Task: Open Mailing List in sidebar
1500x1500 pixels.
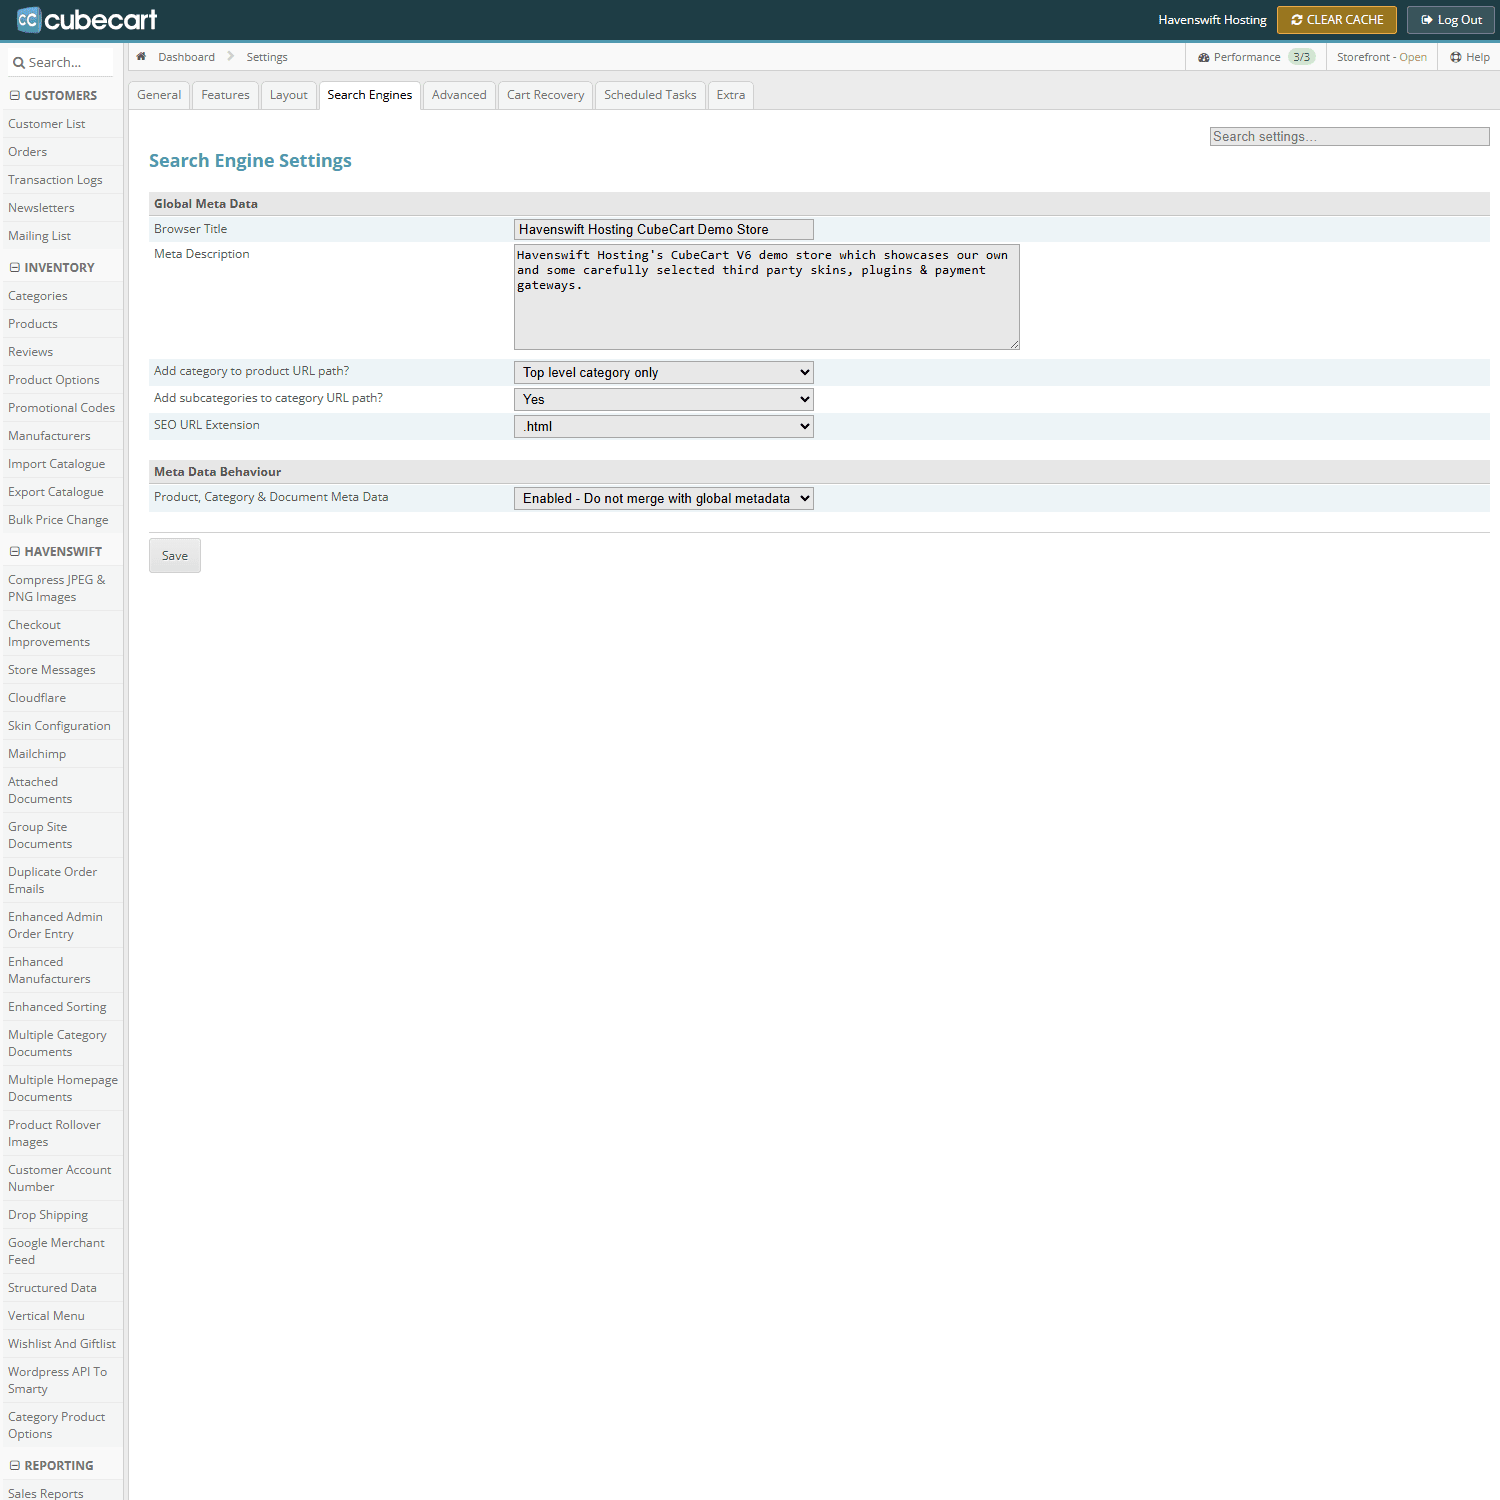Action: click(x=39, y=236)
